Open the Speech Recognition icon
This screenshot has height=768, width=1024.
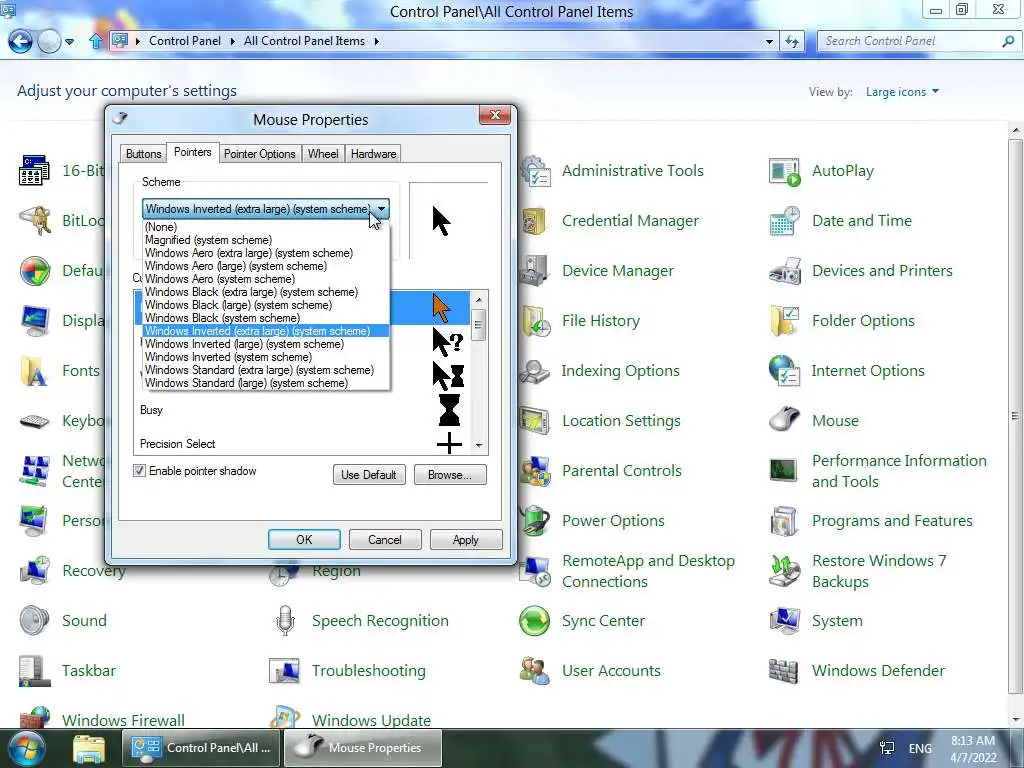pos(285,620)
